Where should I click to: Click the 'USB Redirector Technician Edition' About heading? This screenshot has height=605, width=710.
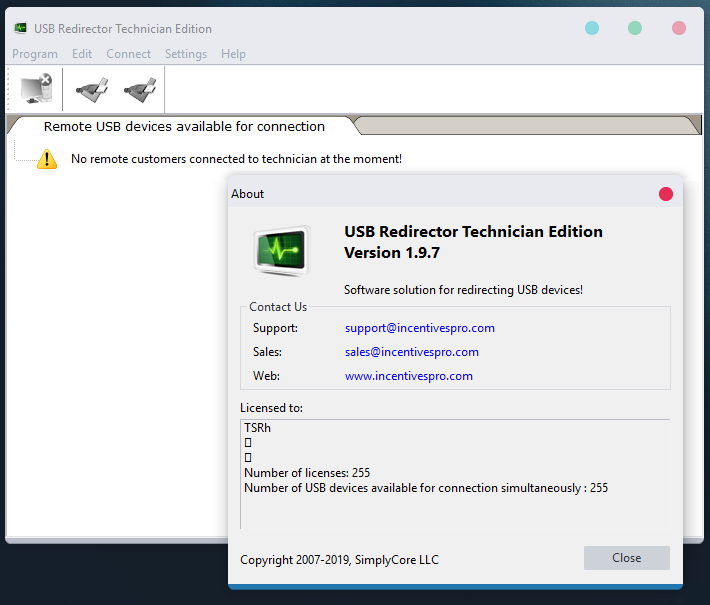[x=473, y=231]
